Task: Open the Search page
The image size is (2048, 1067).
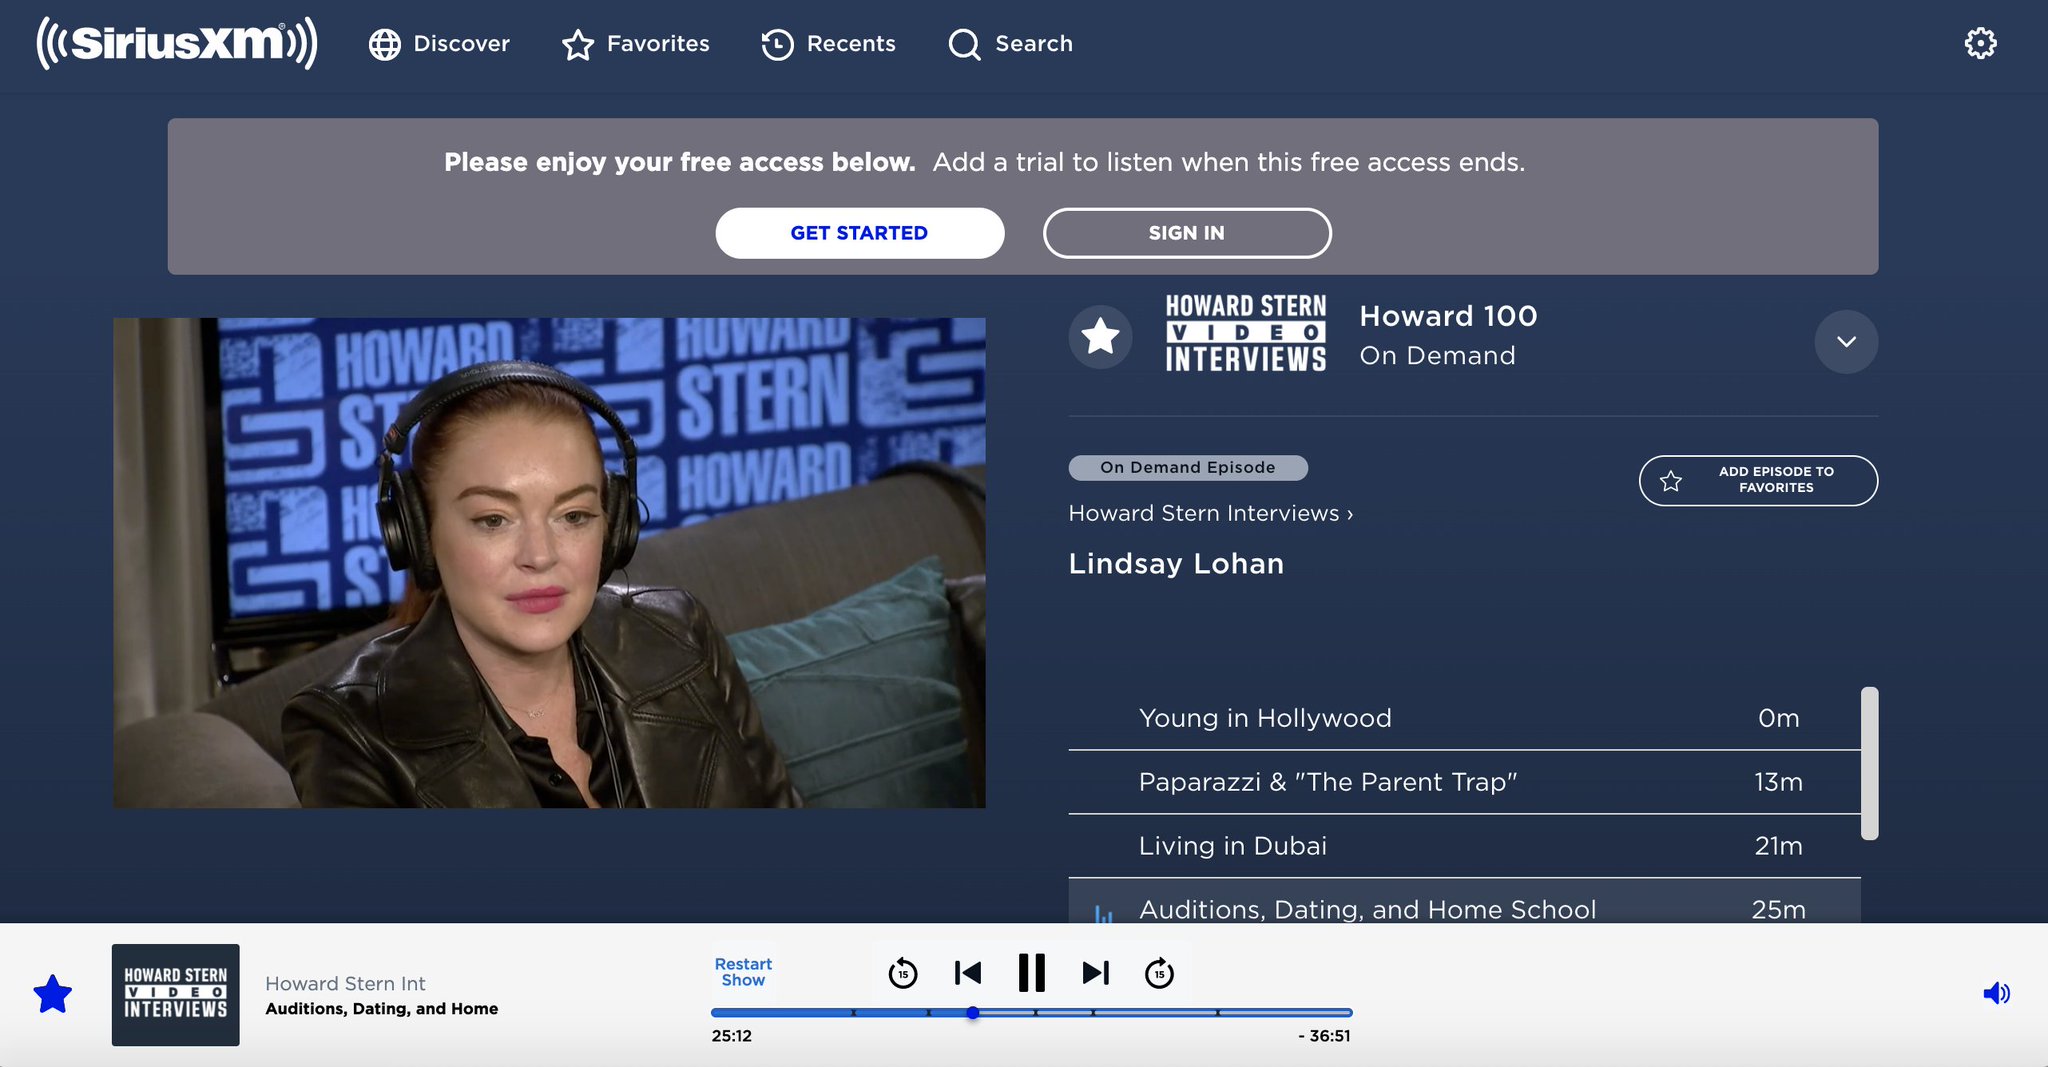Action: pyautogui.click(x=1010, y=44)
